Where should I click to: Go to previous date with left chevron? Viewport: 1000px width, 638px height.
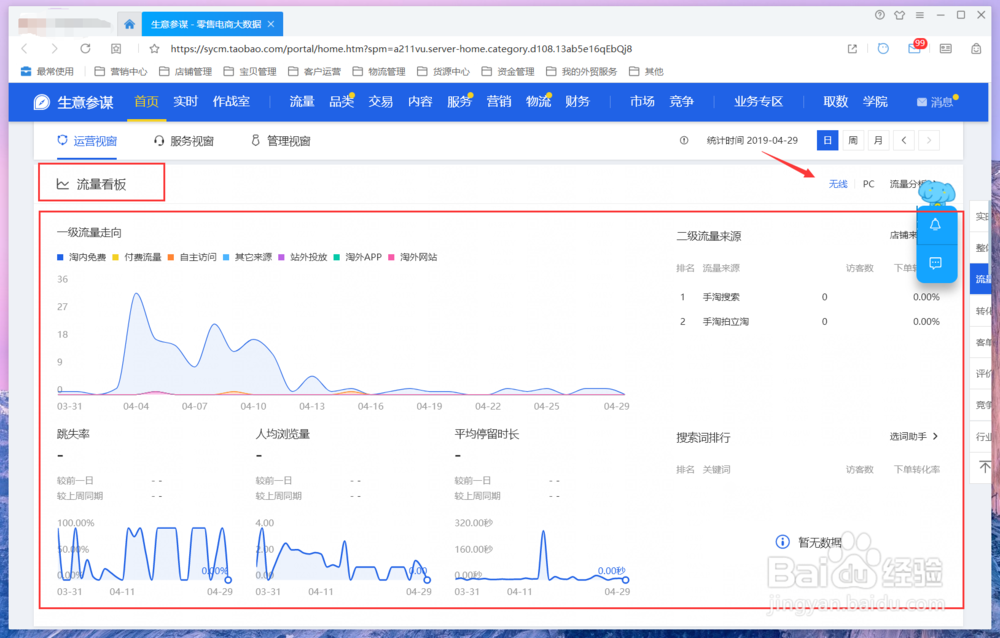[904, 140]
